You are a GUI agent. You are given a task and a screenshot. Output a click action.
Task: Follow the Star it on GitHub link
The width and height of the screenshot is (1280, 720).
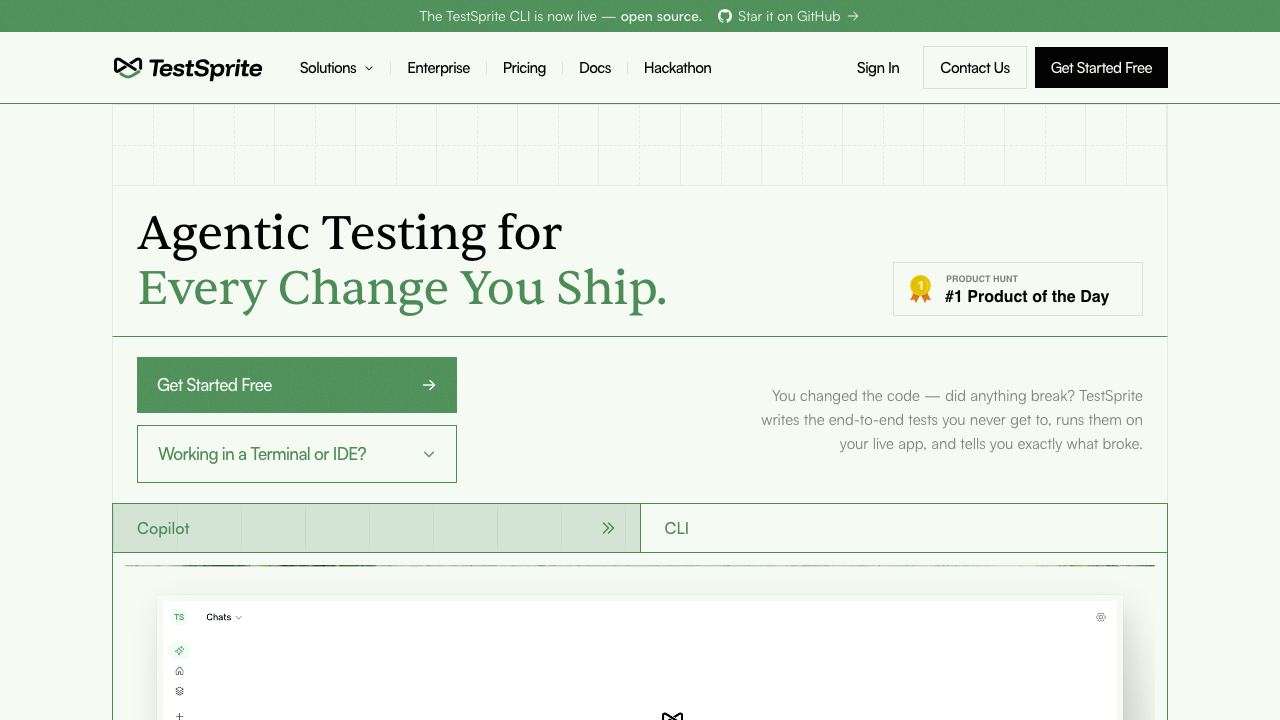[788, 16]
